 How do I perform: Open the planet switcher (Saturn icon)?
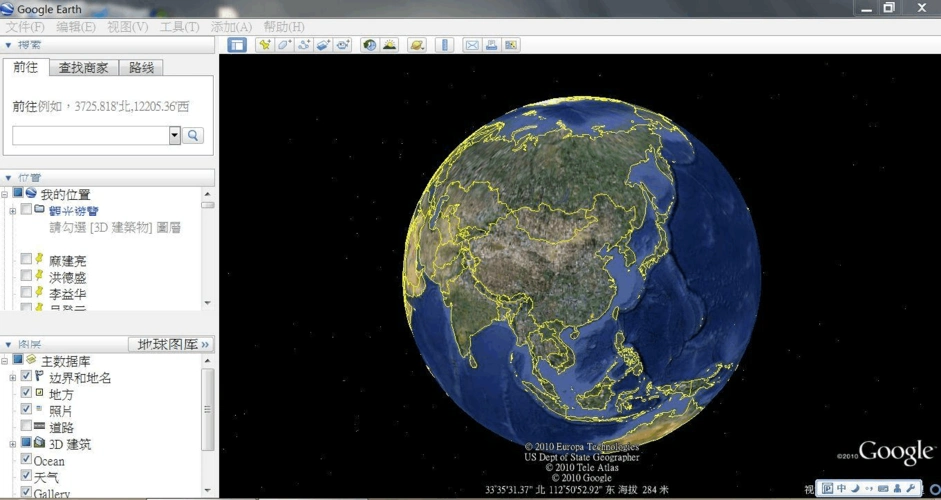416,44
